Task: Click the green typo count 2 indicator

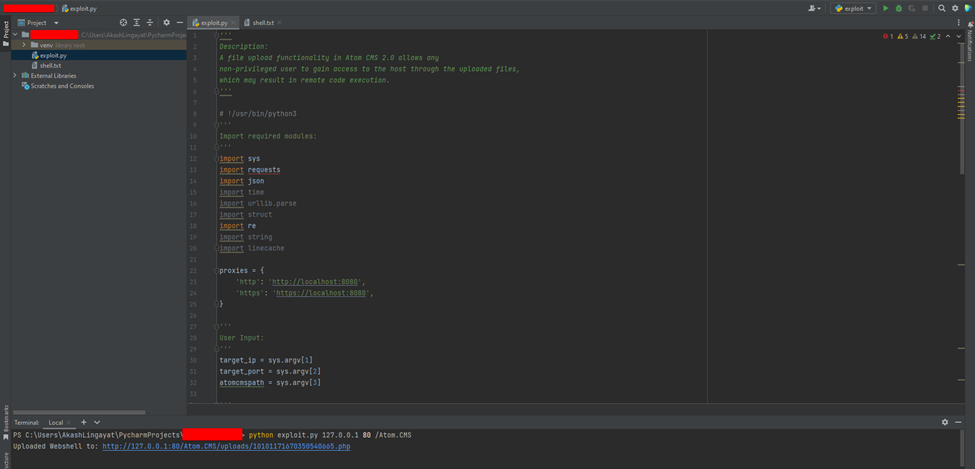Action: (x=935, y=37)
